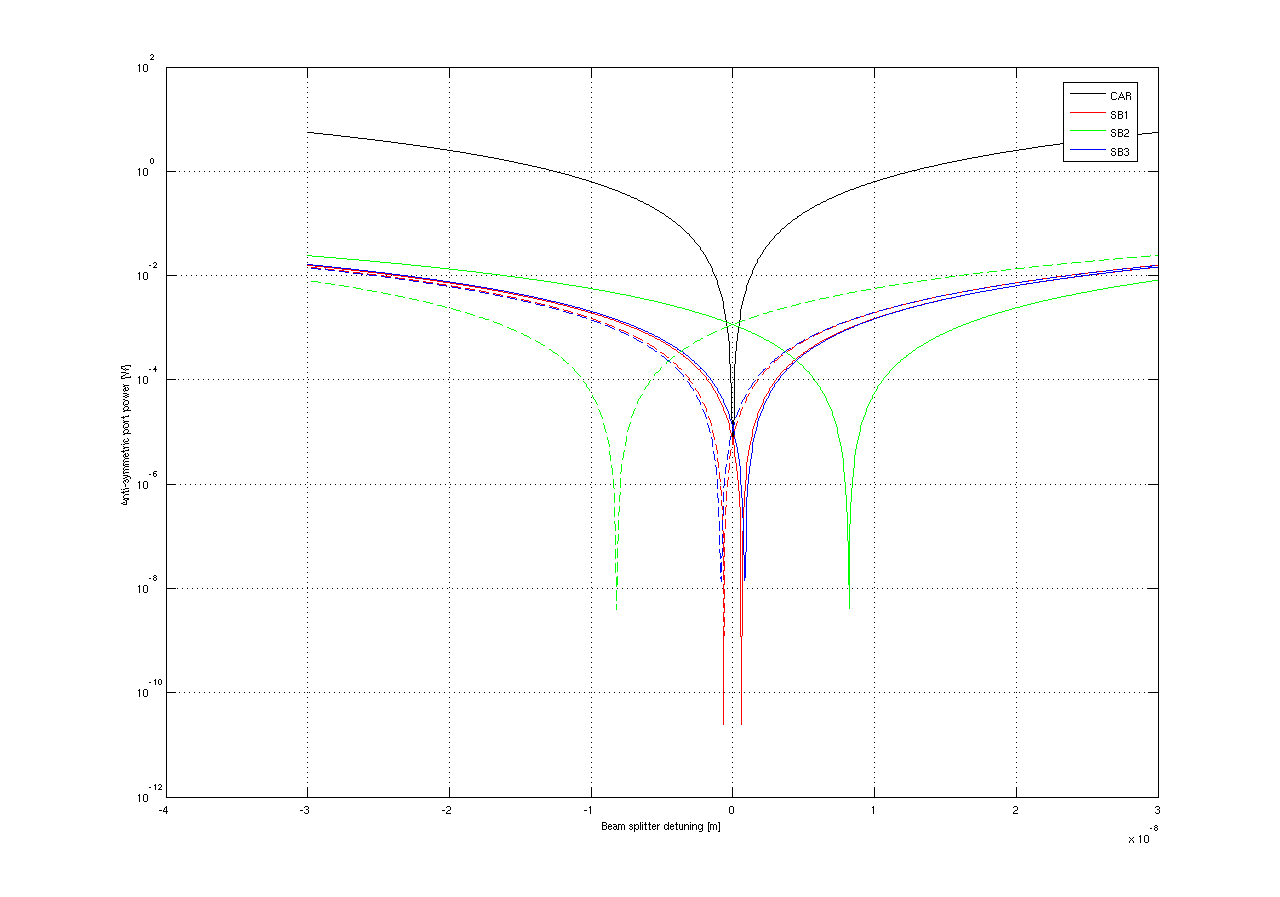The image size is (1280, 897).
Task: Click the bottom of the dashed green dip on the left
Action: [x=616, y=606]
